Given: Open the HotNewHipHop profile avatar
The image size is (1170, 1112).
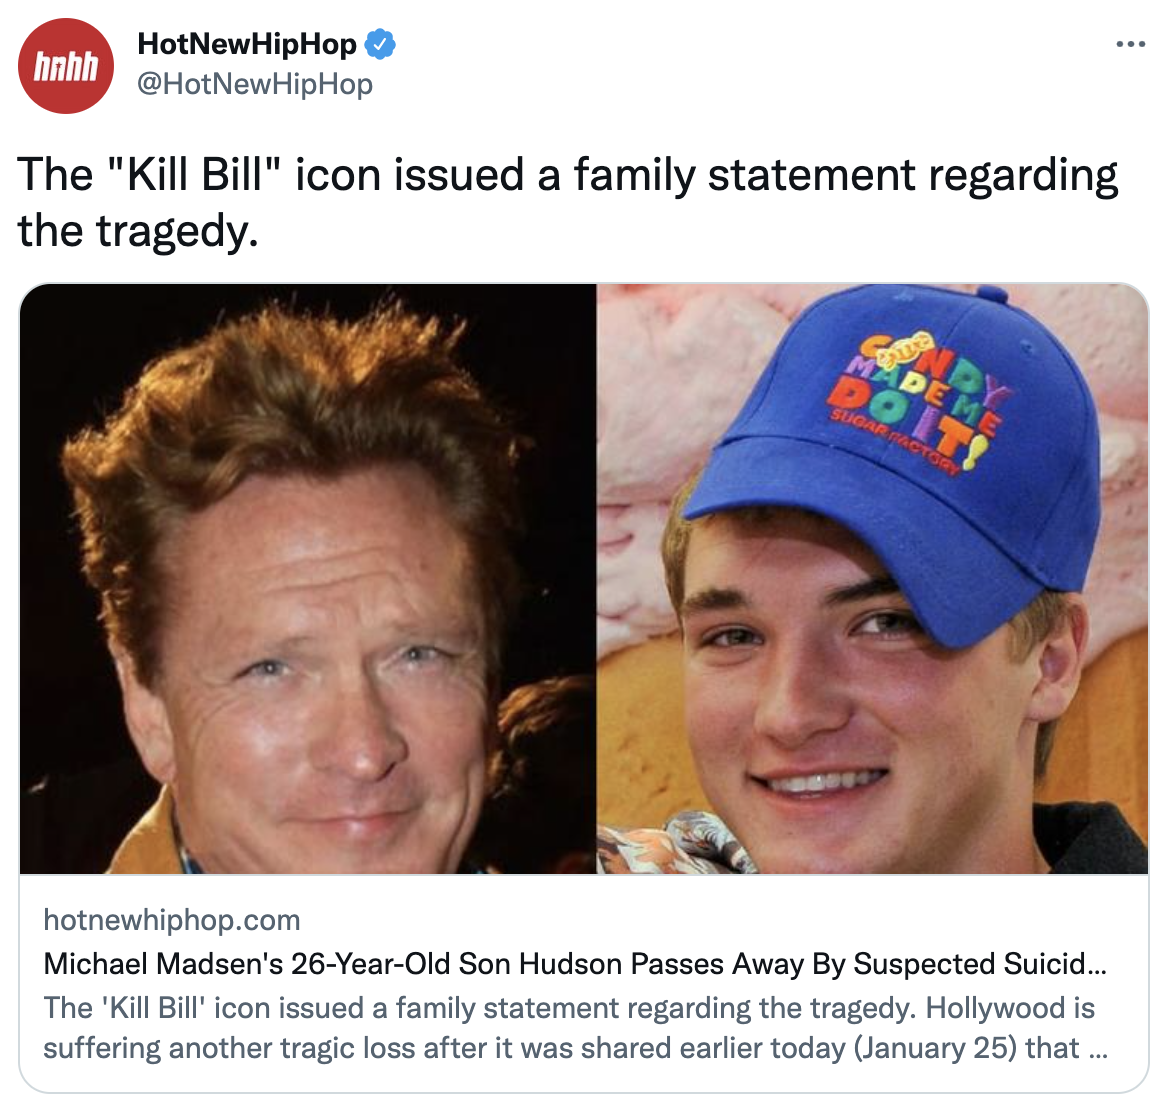Looking at the screenshot, I should pyautogui.click(x=66, y=66).
